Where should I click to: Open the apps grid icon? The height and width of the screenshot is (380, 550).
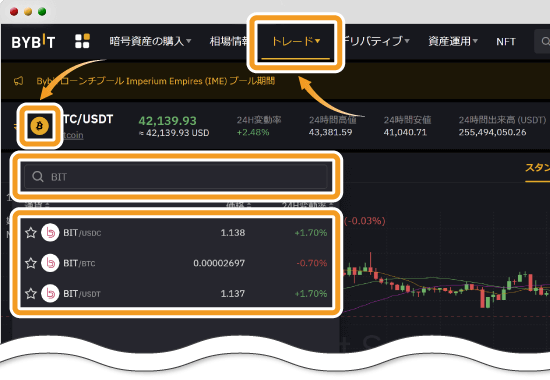click(x=82, y=41)
